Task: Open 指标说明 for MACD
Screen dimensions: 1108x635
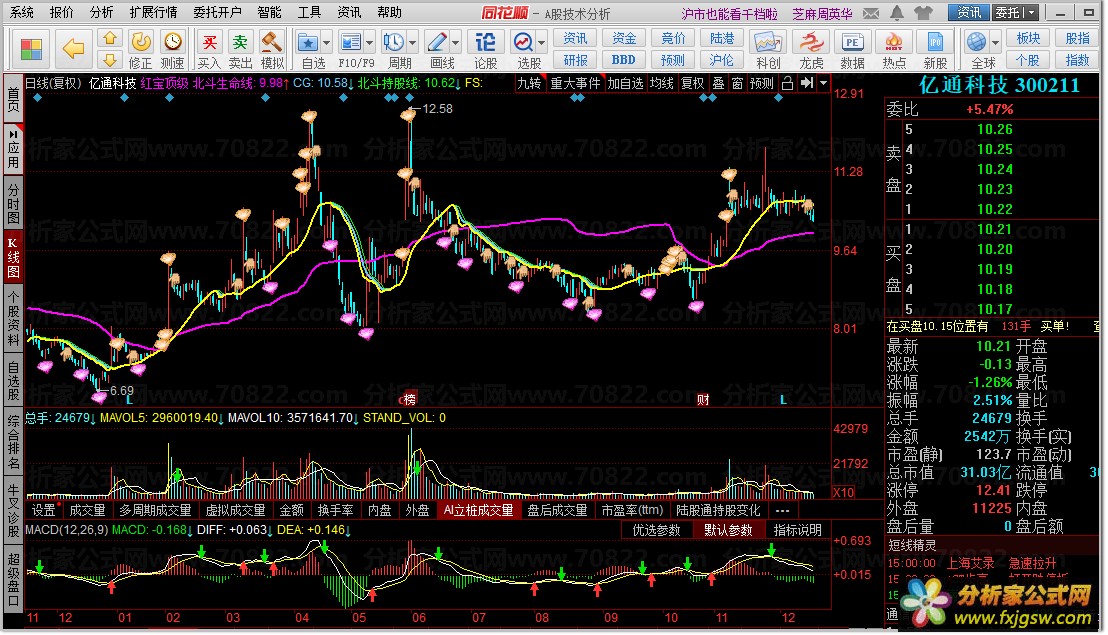Action: 797,530
